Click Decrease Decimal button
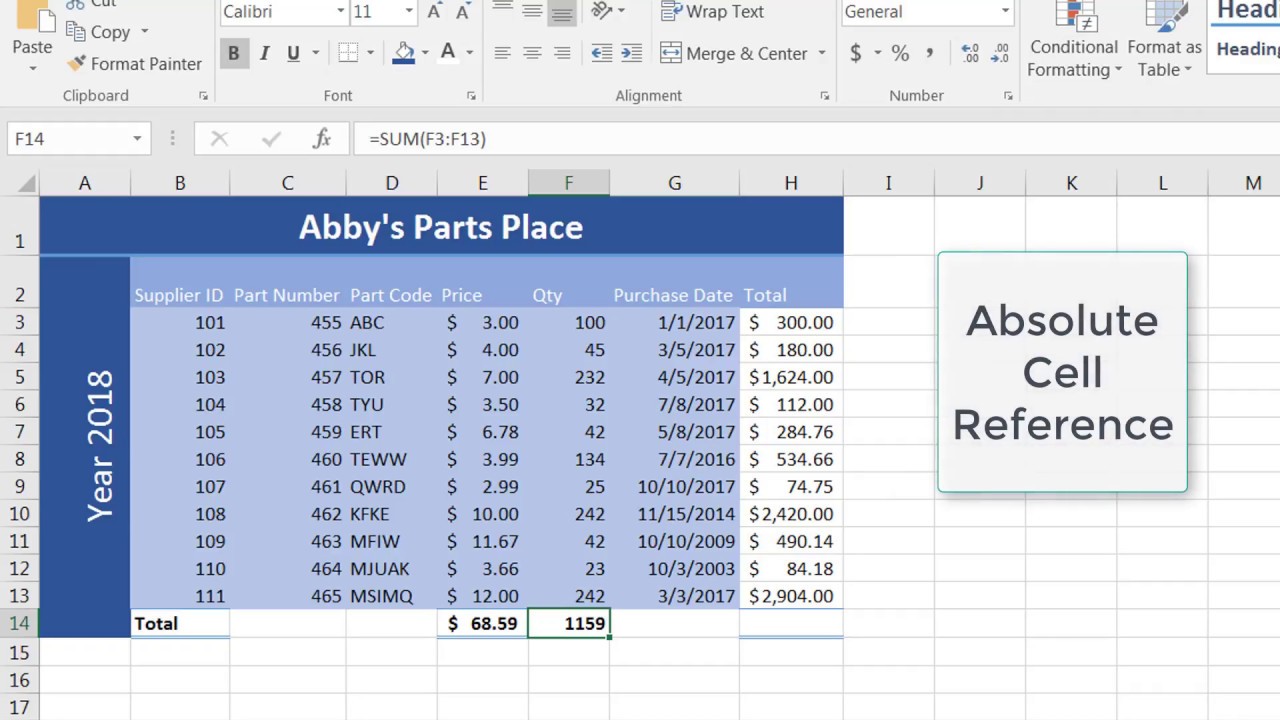Screen dimensions: 1280x720 [x=999, y=53]
